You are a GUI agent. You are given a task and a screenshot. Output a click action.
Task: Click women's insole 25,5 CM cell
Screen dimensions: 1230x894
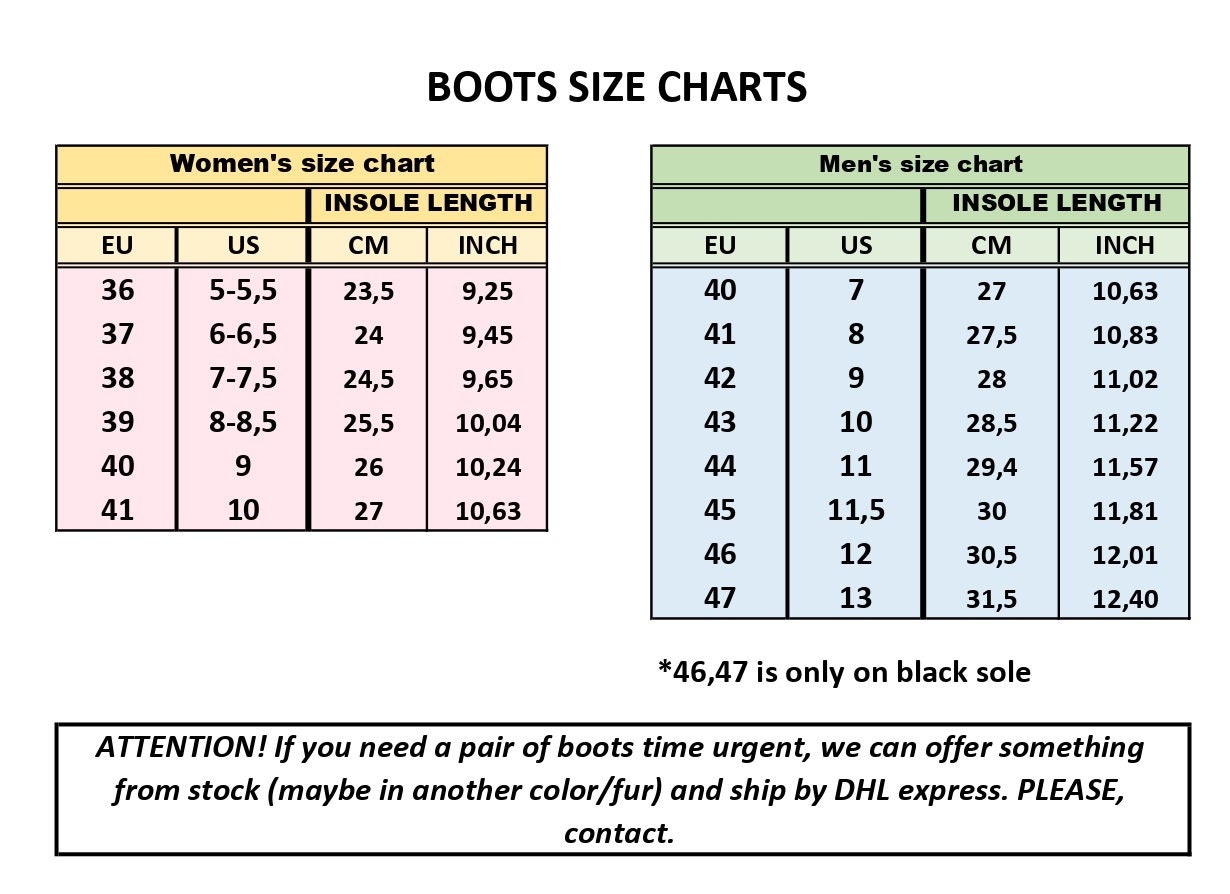[369, 423]
